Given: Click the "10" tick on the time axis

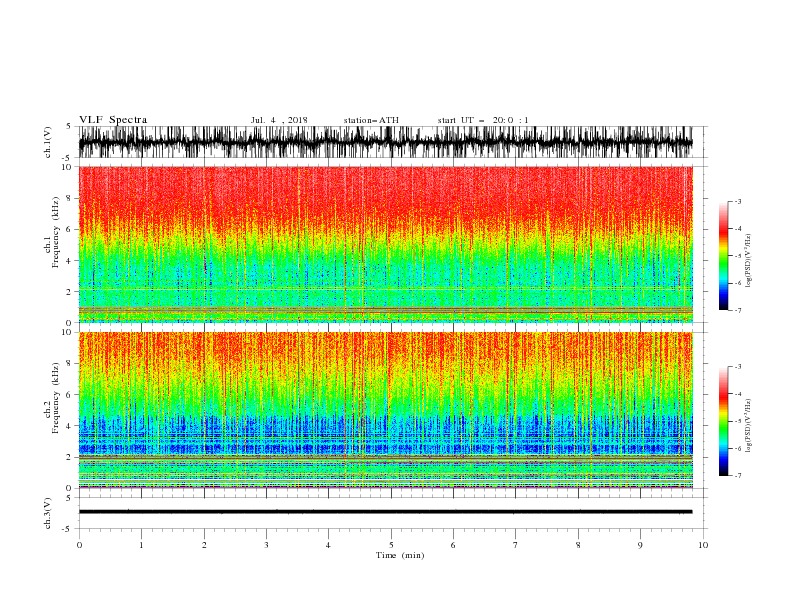Looking at the screenshot, I should 703,545.
